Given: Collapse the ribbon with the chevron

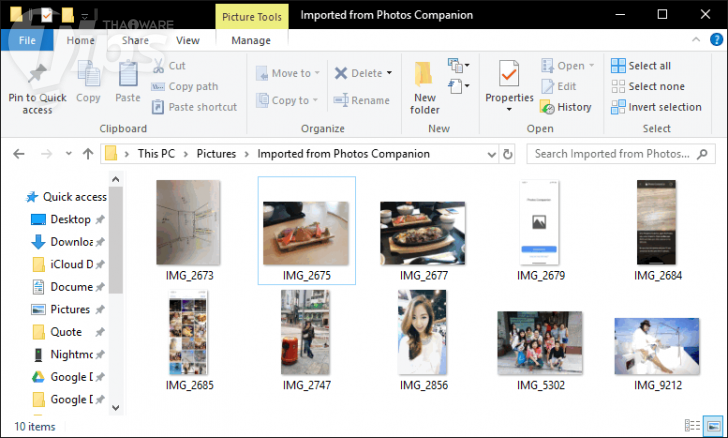Looking at the screenshot, I should point(696,40).
